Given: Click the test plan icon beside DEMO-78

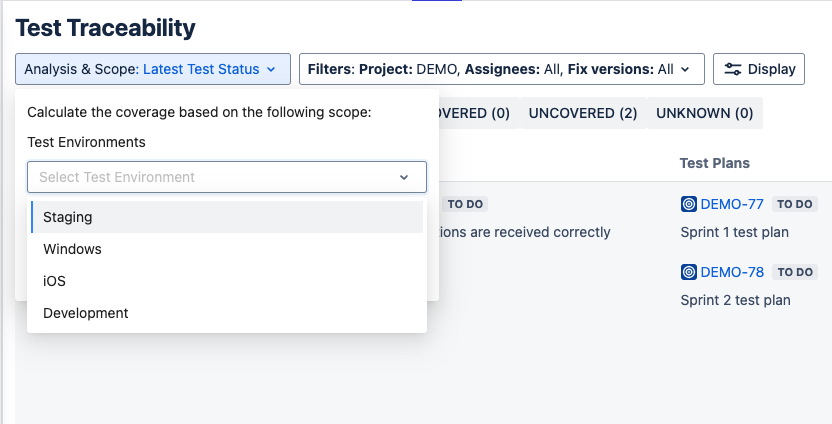Looking at the screenshot, I should click(x=688, y=272).
